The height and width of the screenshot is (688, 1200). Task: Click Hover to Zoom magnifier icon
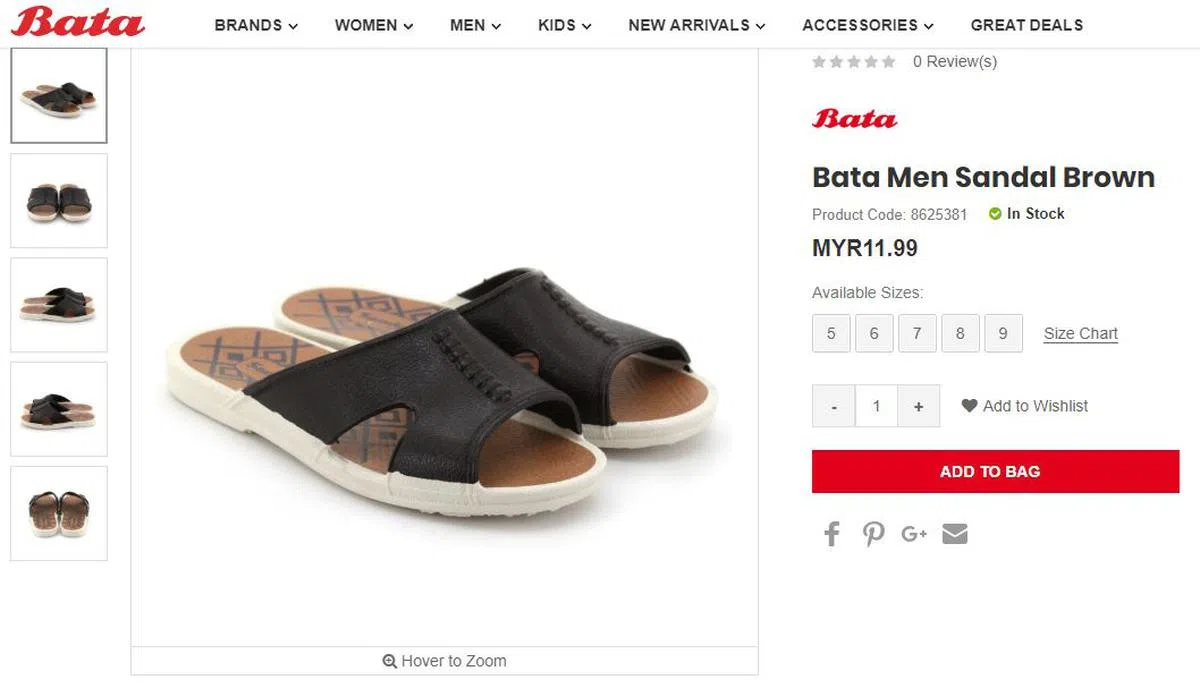(x=390, y=661)
